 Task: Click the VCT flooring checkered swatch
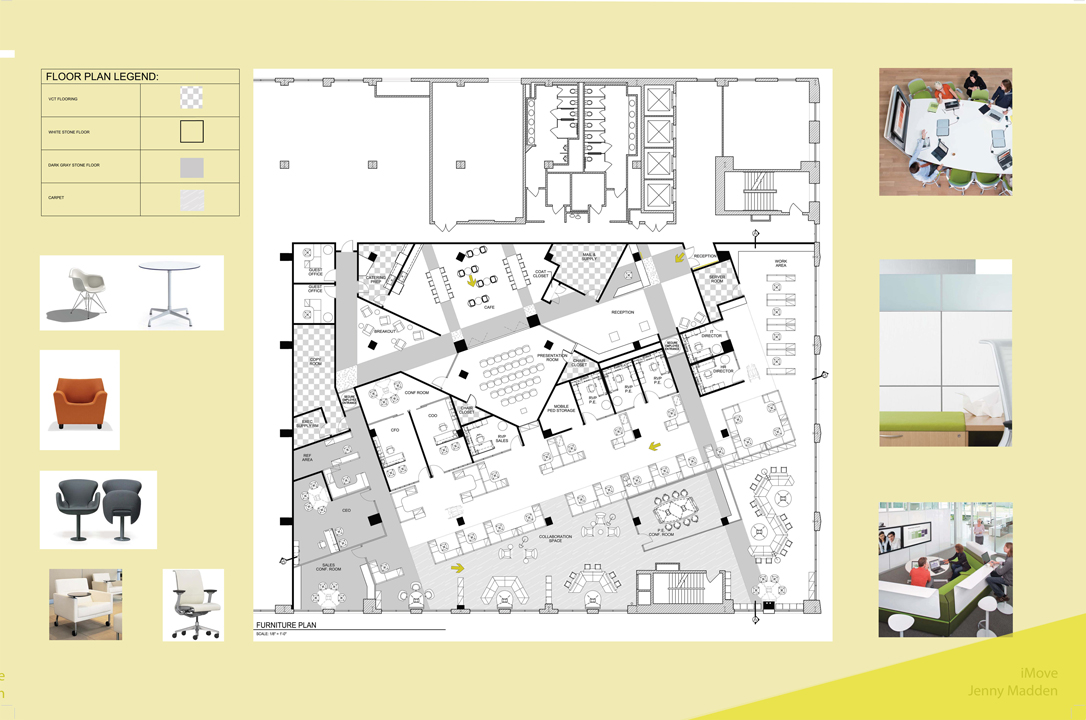coord(191,98)
